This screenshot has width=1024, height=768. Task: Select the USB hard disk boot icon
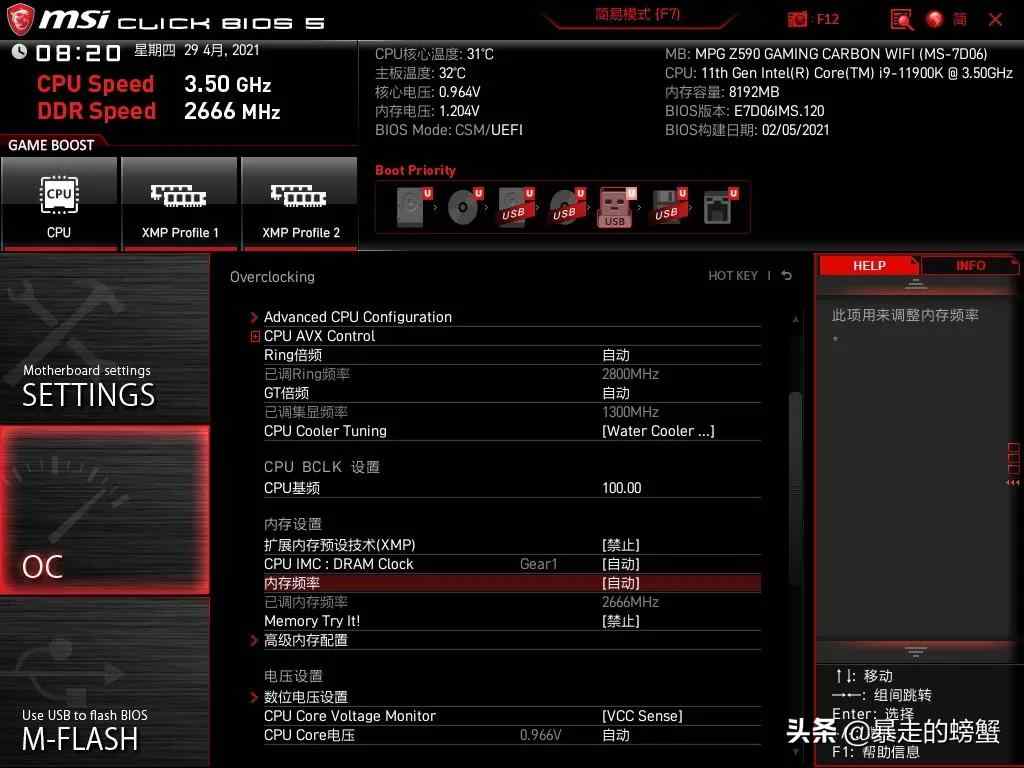click(x=515, y=207)
